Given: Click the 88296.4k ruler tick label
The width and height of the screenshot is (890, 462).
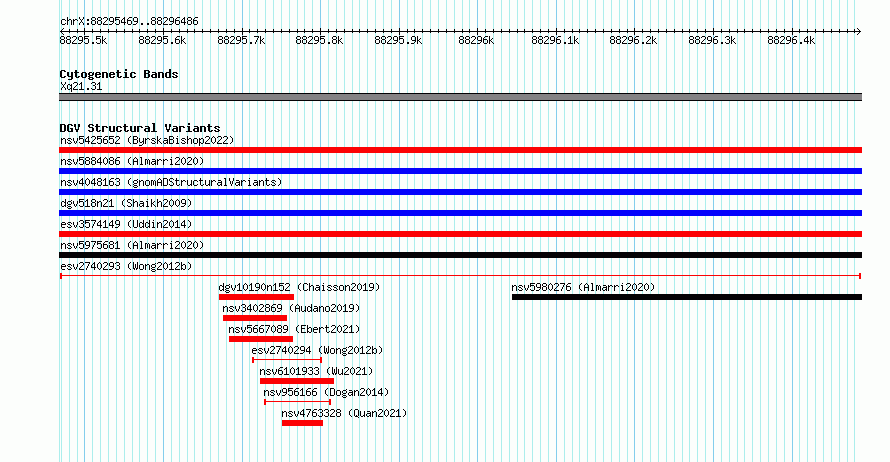Looking at the screenshot, I should click(791, 40).
